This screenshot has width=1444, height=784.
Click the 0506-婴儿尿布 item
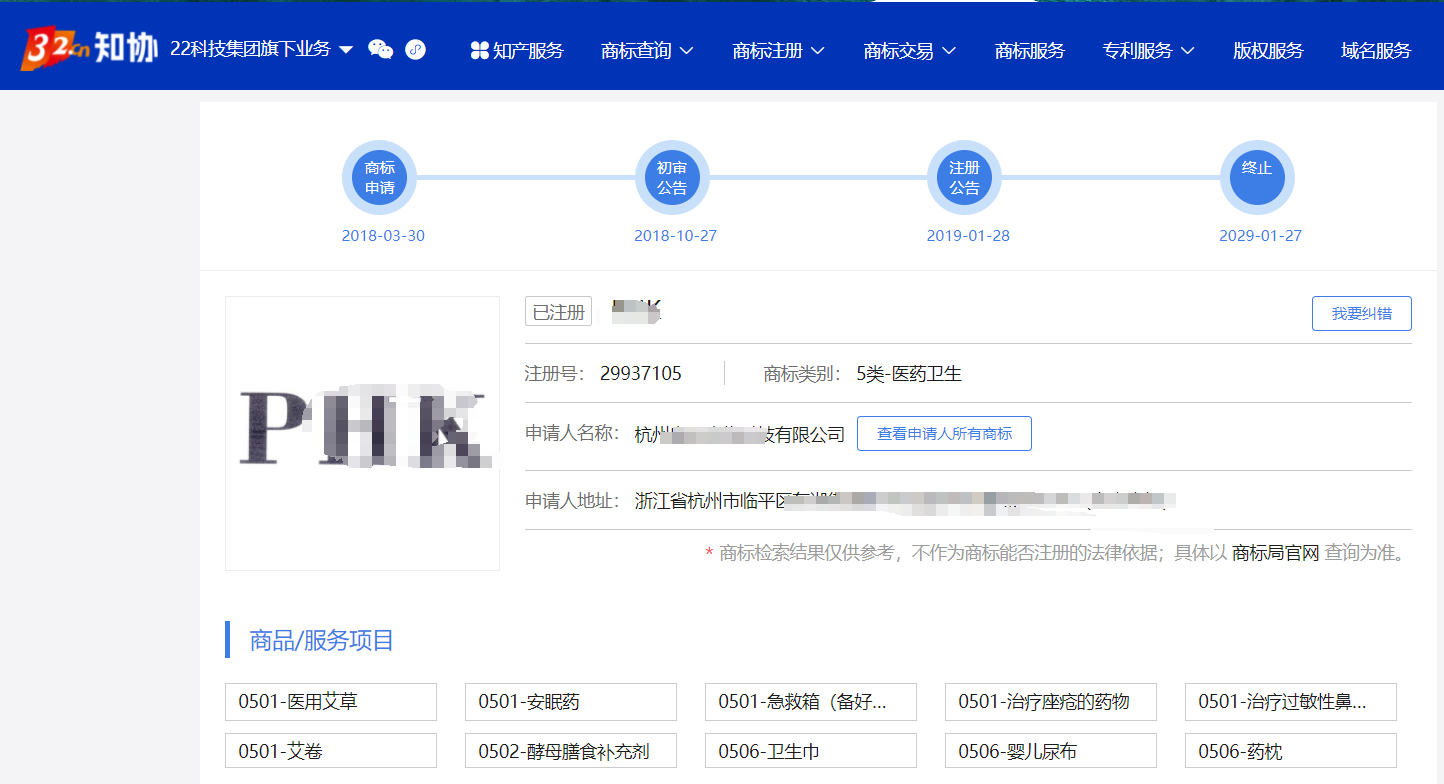(x=1051, y=751)
